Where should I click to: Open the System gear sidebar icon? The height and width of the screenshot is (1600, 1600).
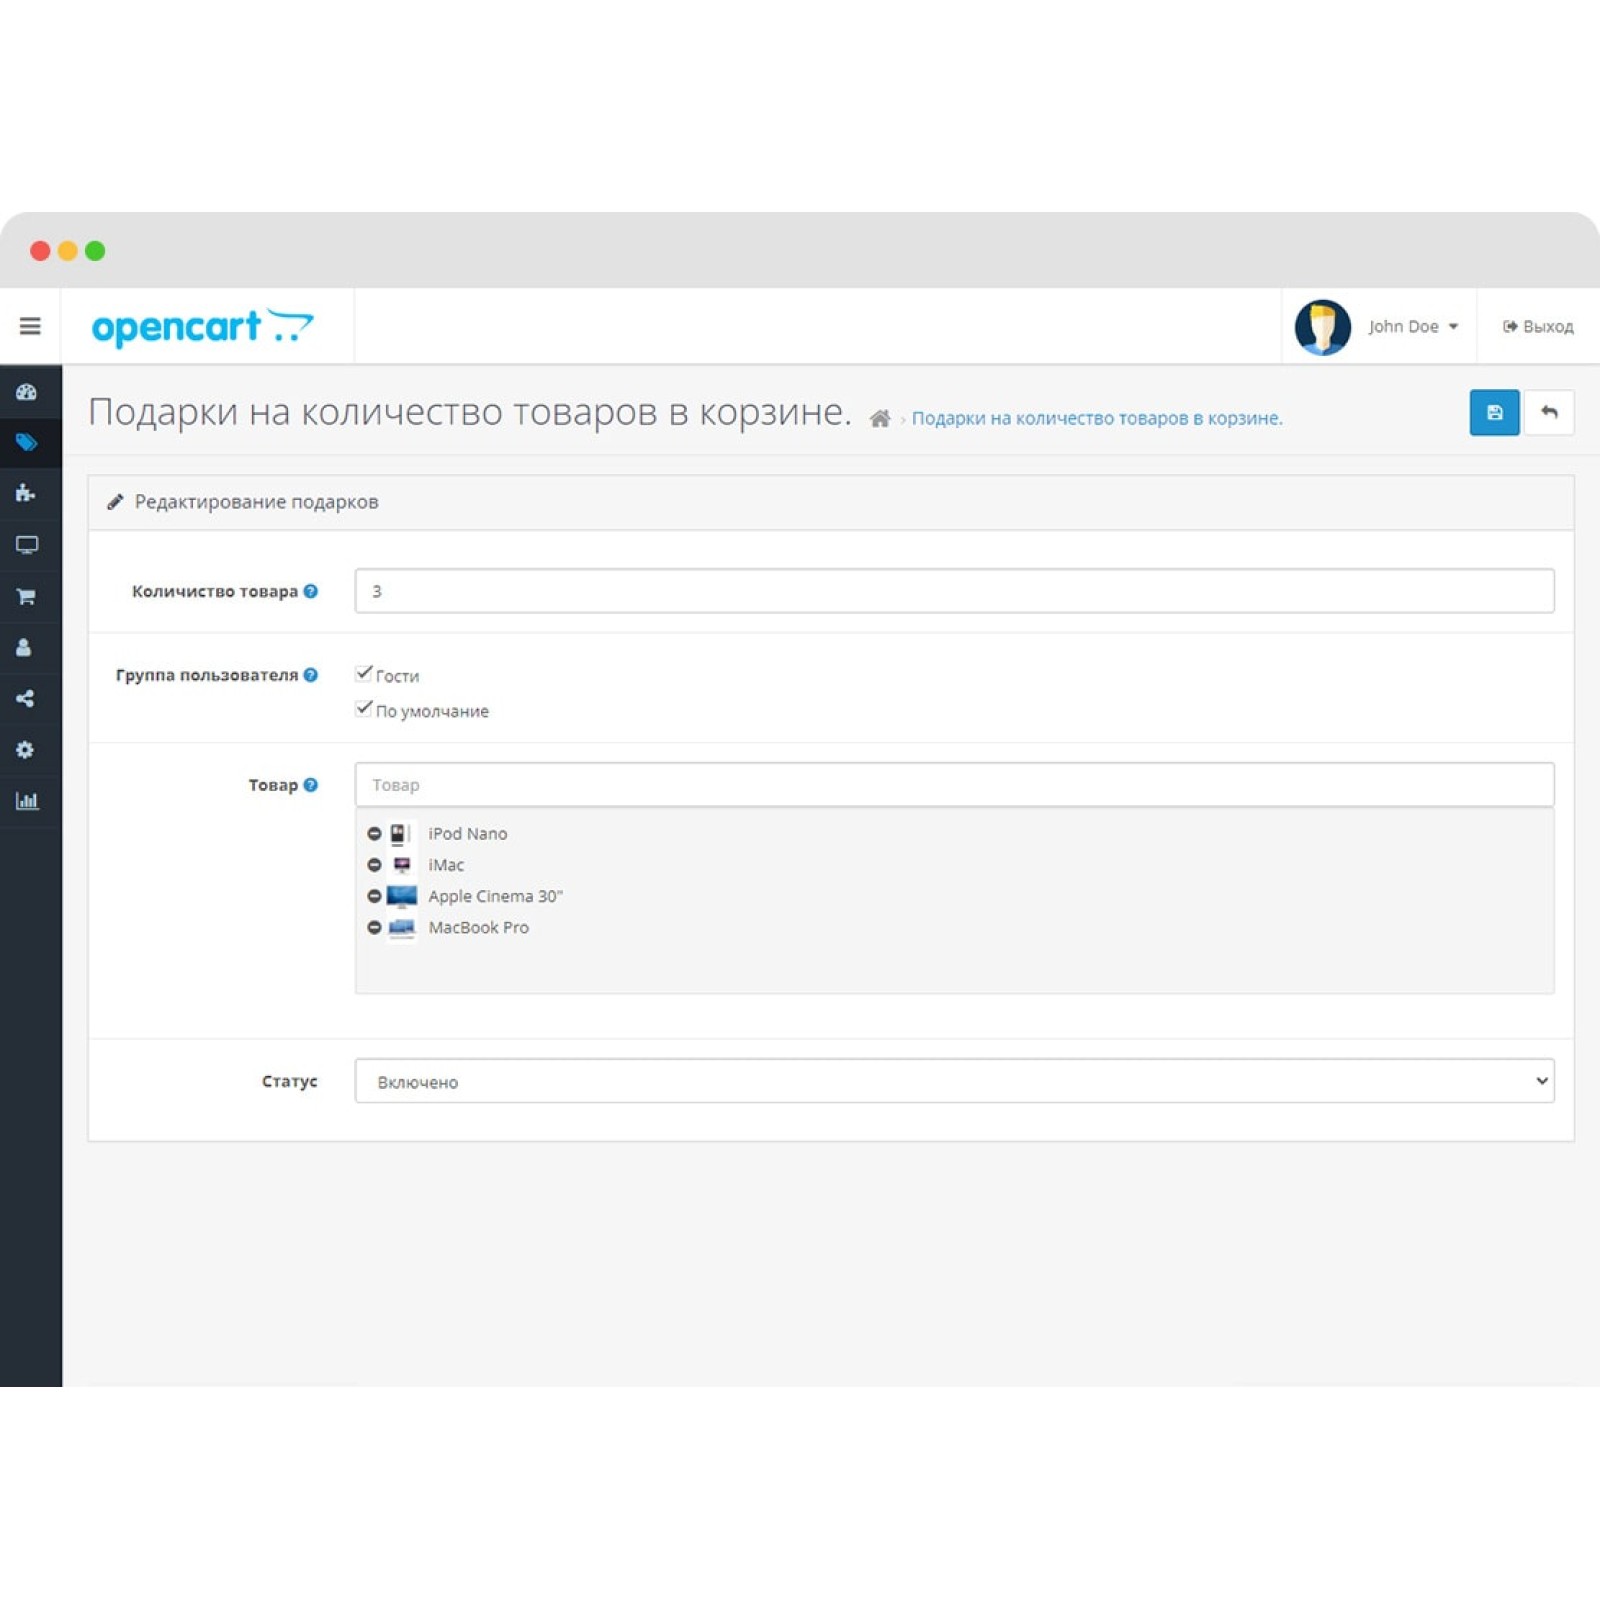click(x=25, y=749)
